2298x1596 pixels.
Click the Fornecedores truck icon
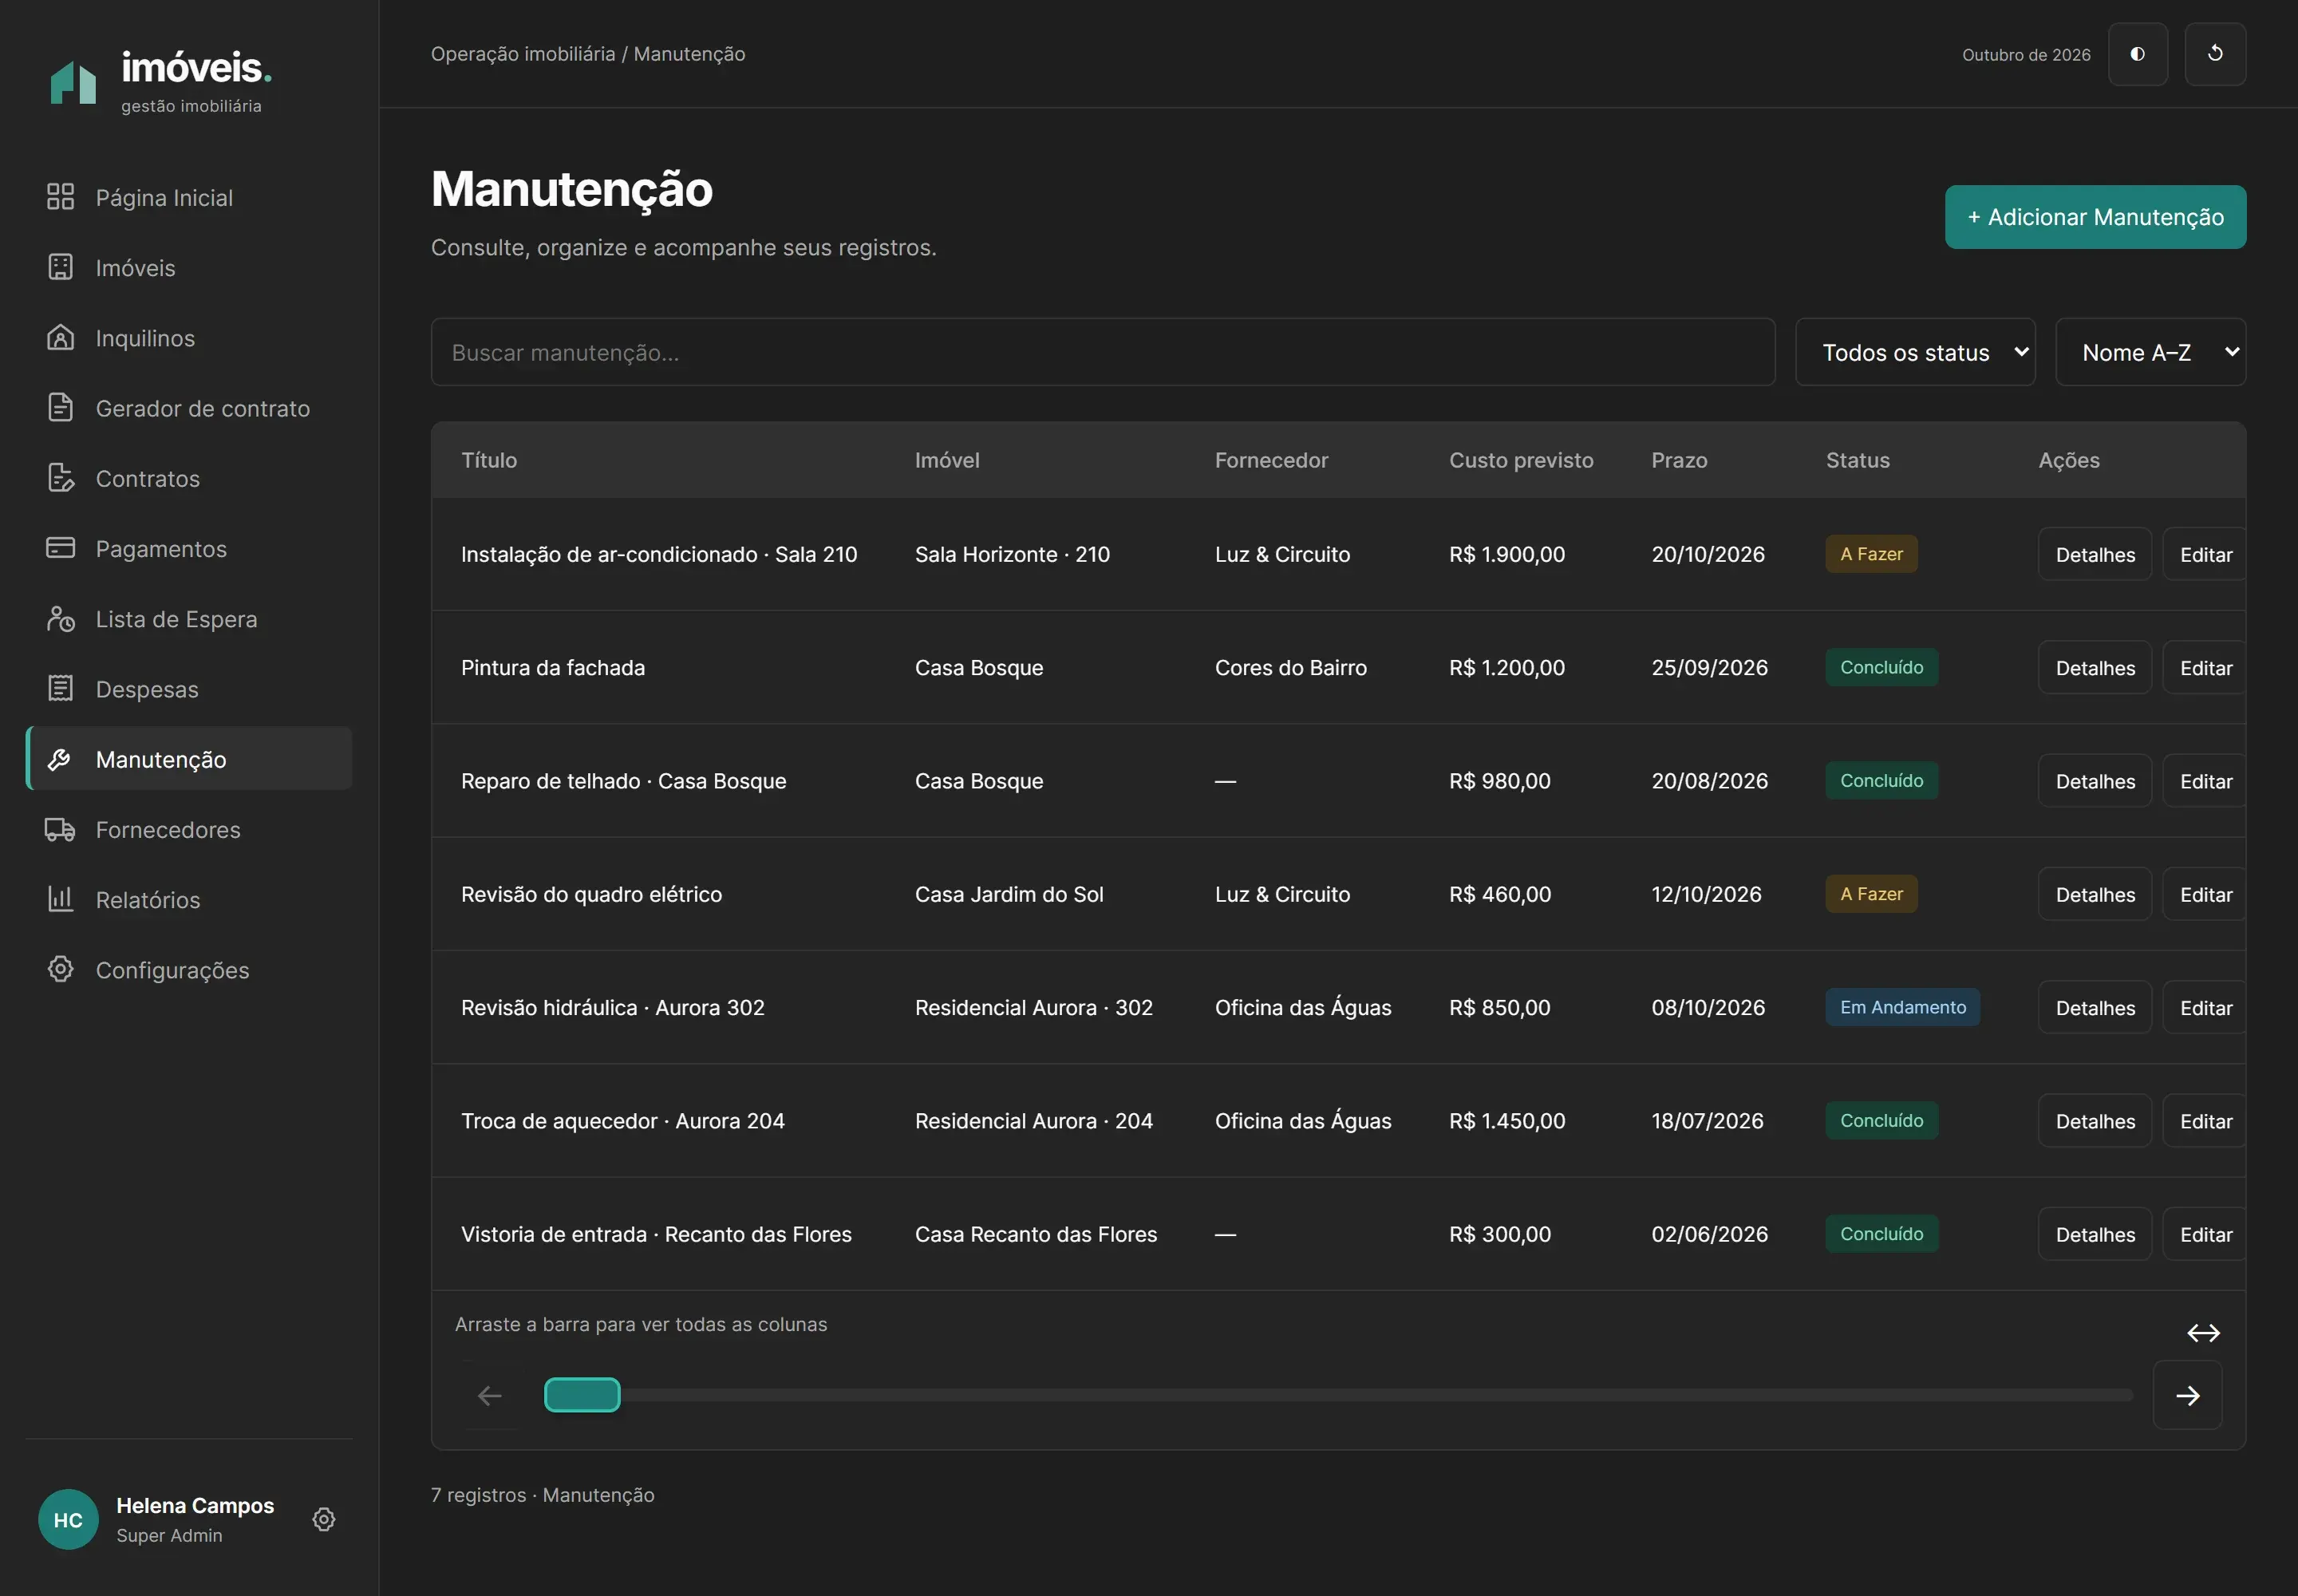click(61, 829)
